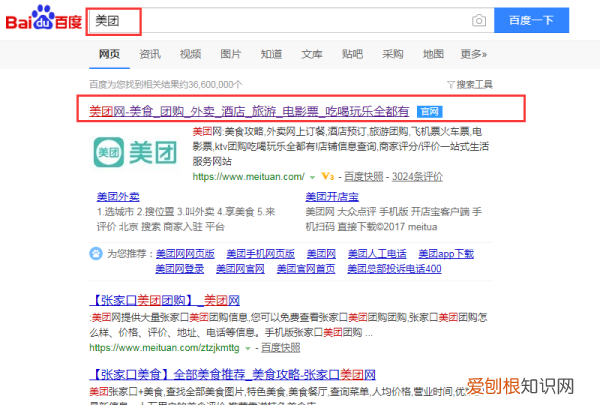Viewport: 600px width, 405px height.
Task: Expand the arrow after meituan.com/ztzjkmttg URL
Action: pos(248,348)
